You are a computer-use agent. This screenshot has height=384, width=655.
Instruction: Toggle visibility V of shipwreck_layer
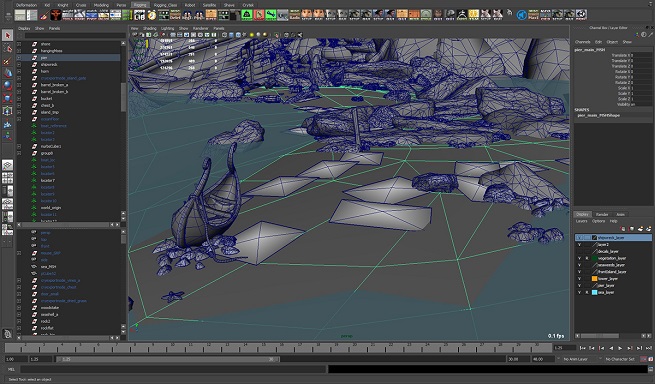579,237
